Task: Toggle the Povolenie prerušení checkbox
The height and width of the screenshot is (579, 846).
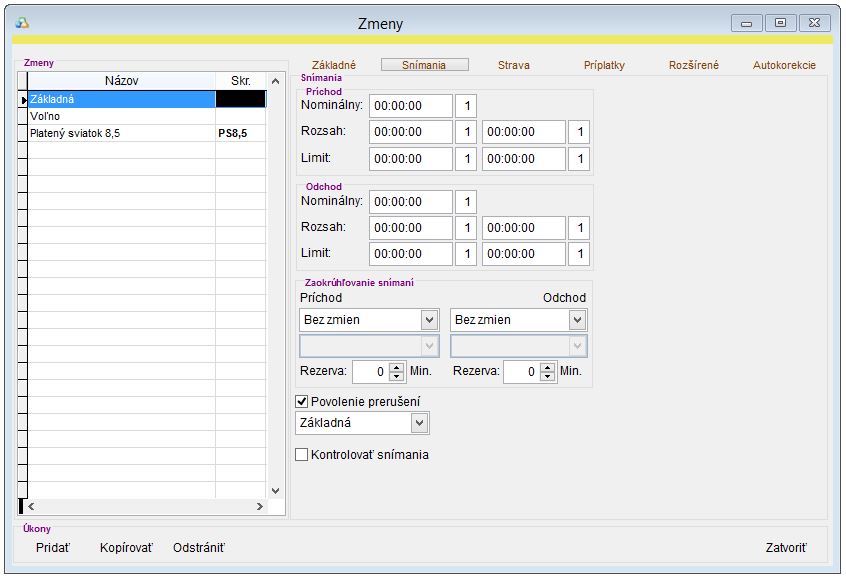Action: tap(302, 401)
